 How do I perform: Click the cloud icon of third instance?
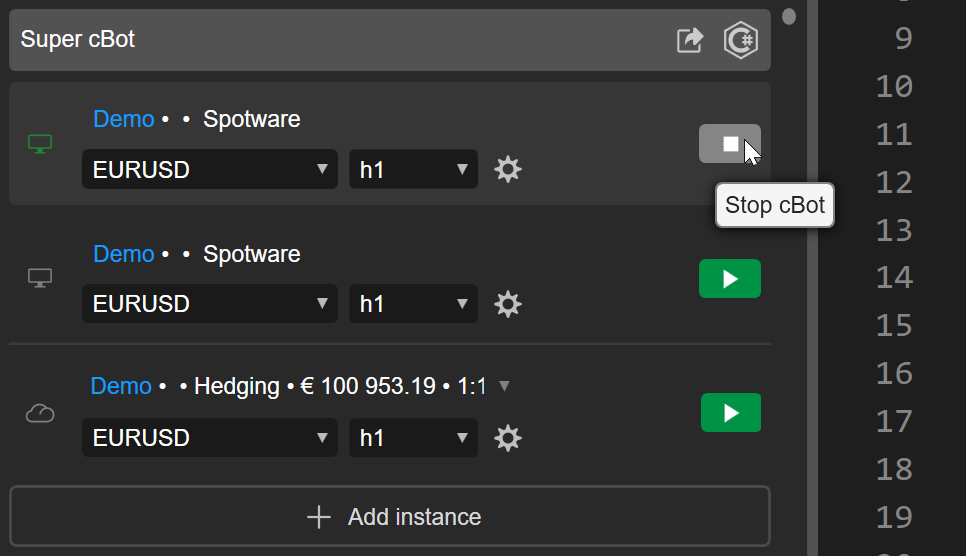(40, 413)
